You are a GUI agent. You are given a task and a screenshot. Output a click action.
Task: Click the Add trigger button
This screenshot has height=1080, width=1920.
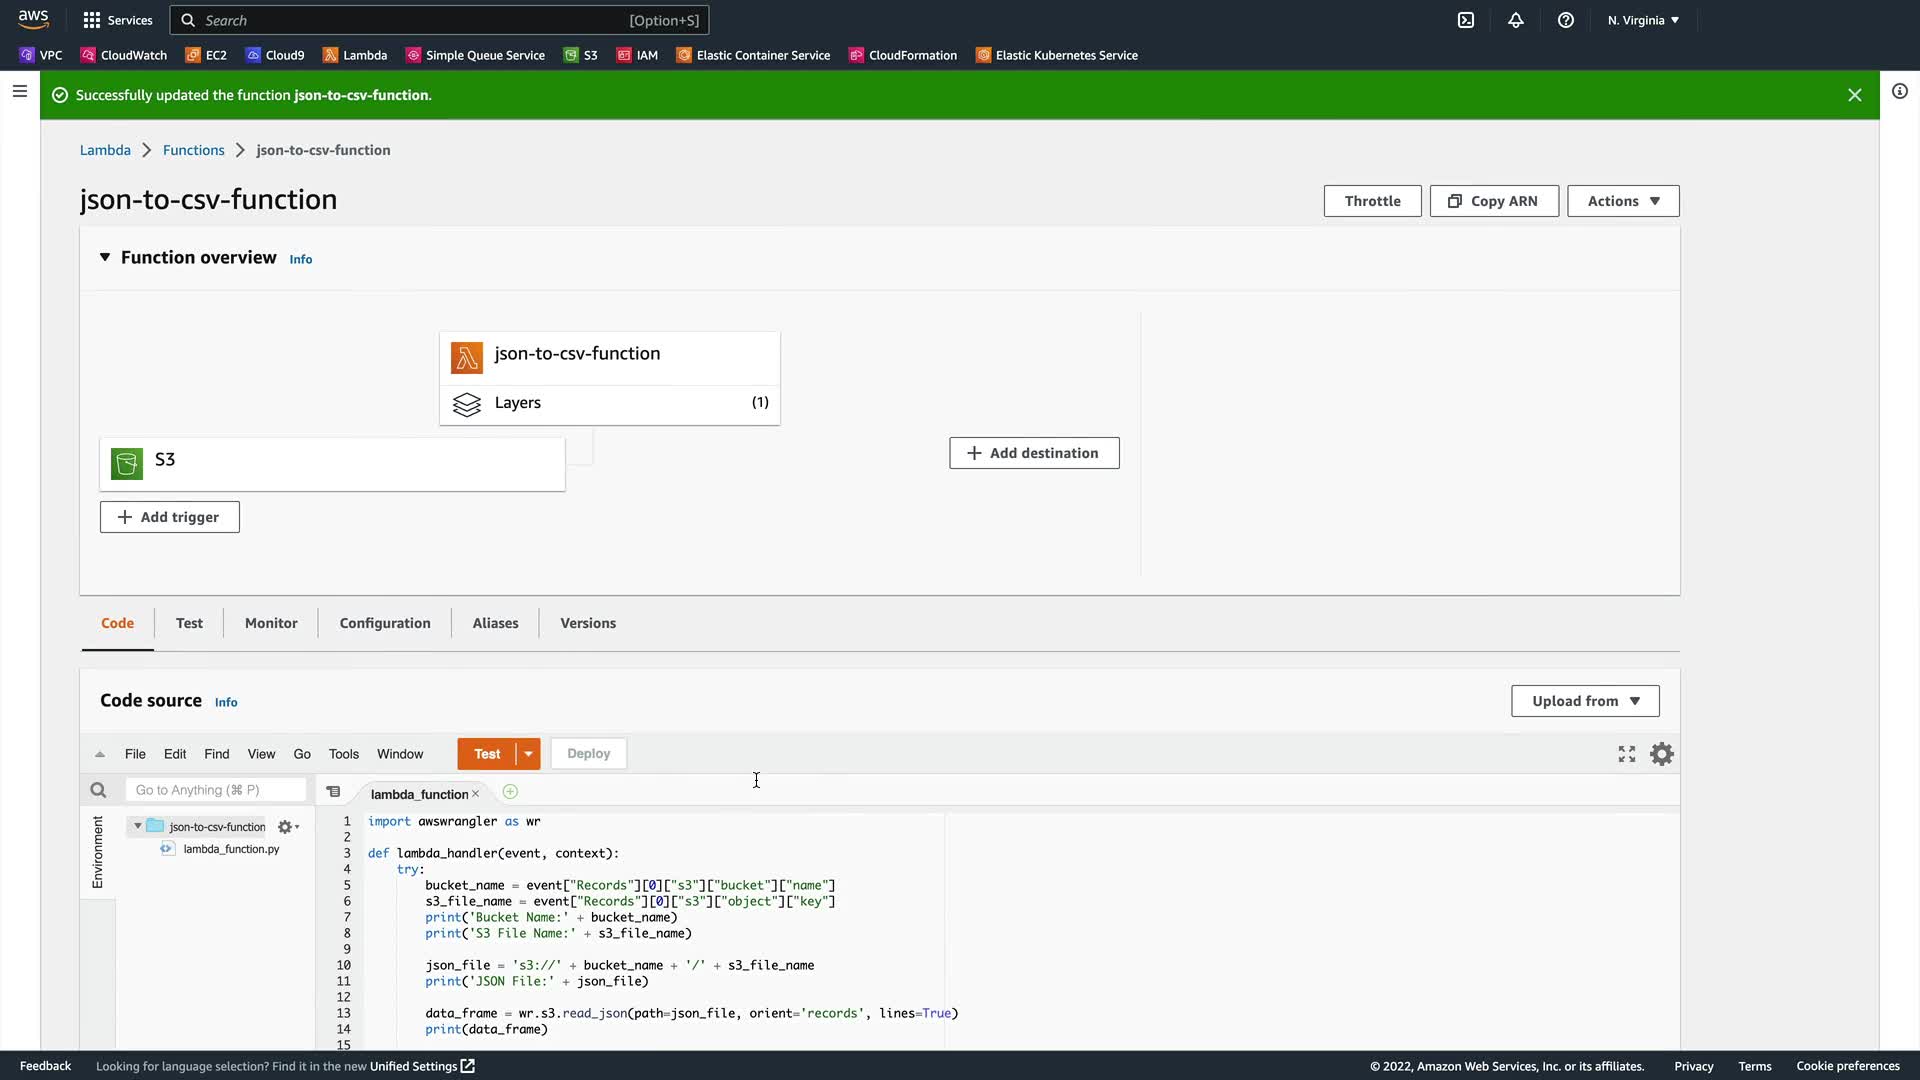pos(169,517)
